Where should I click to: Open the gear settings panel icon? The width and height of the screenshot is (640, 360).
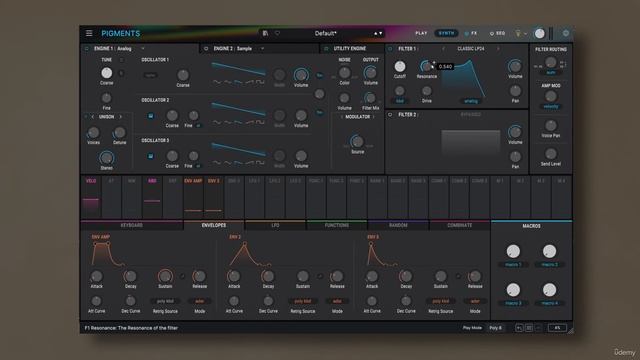tap(566, 33)
